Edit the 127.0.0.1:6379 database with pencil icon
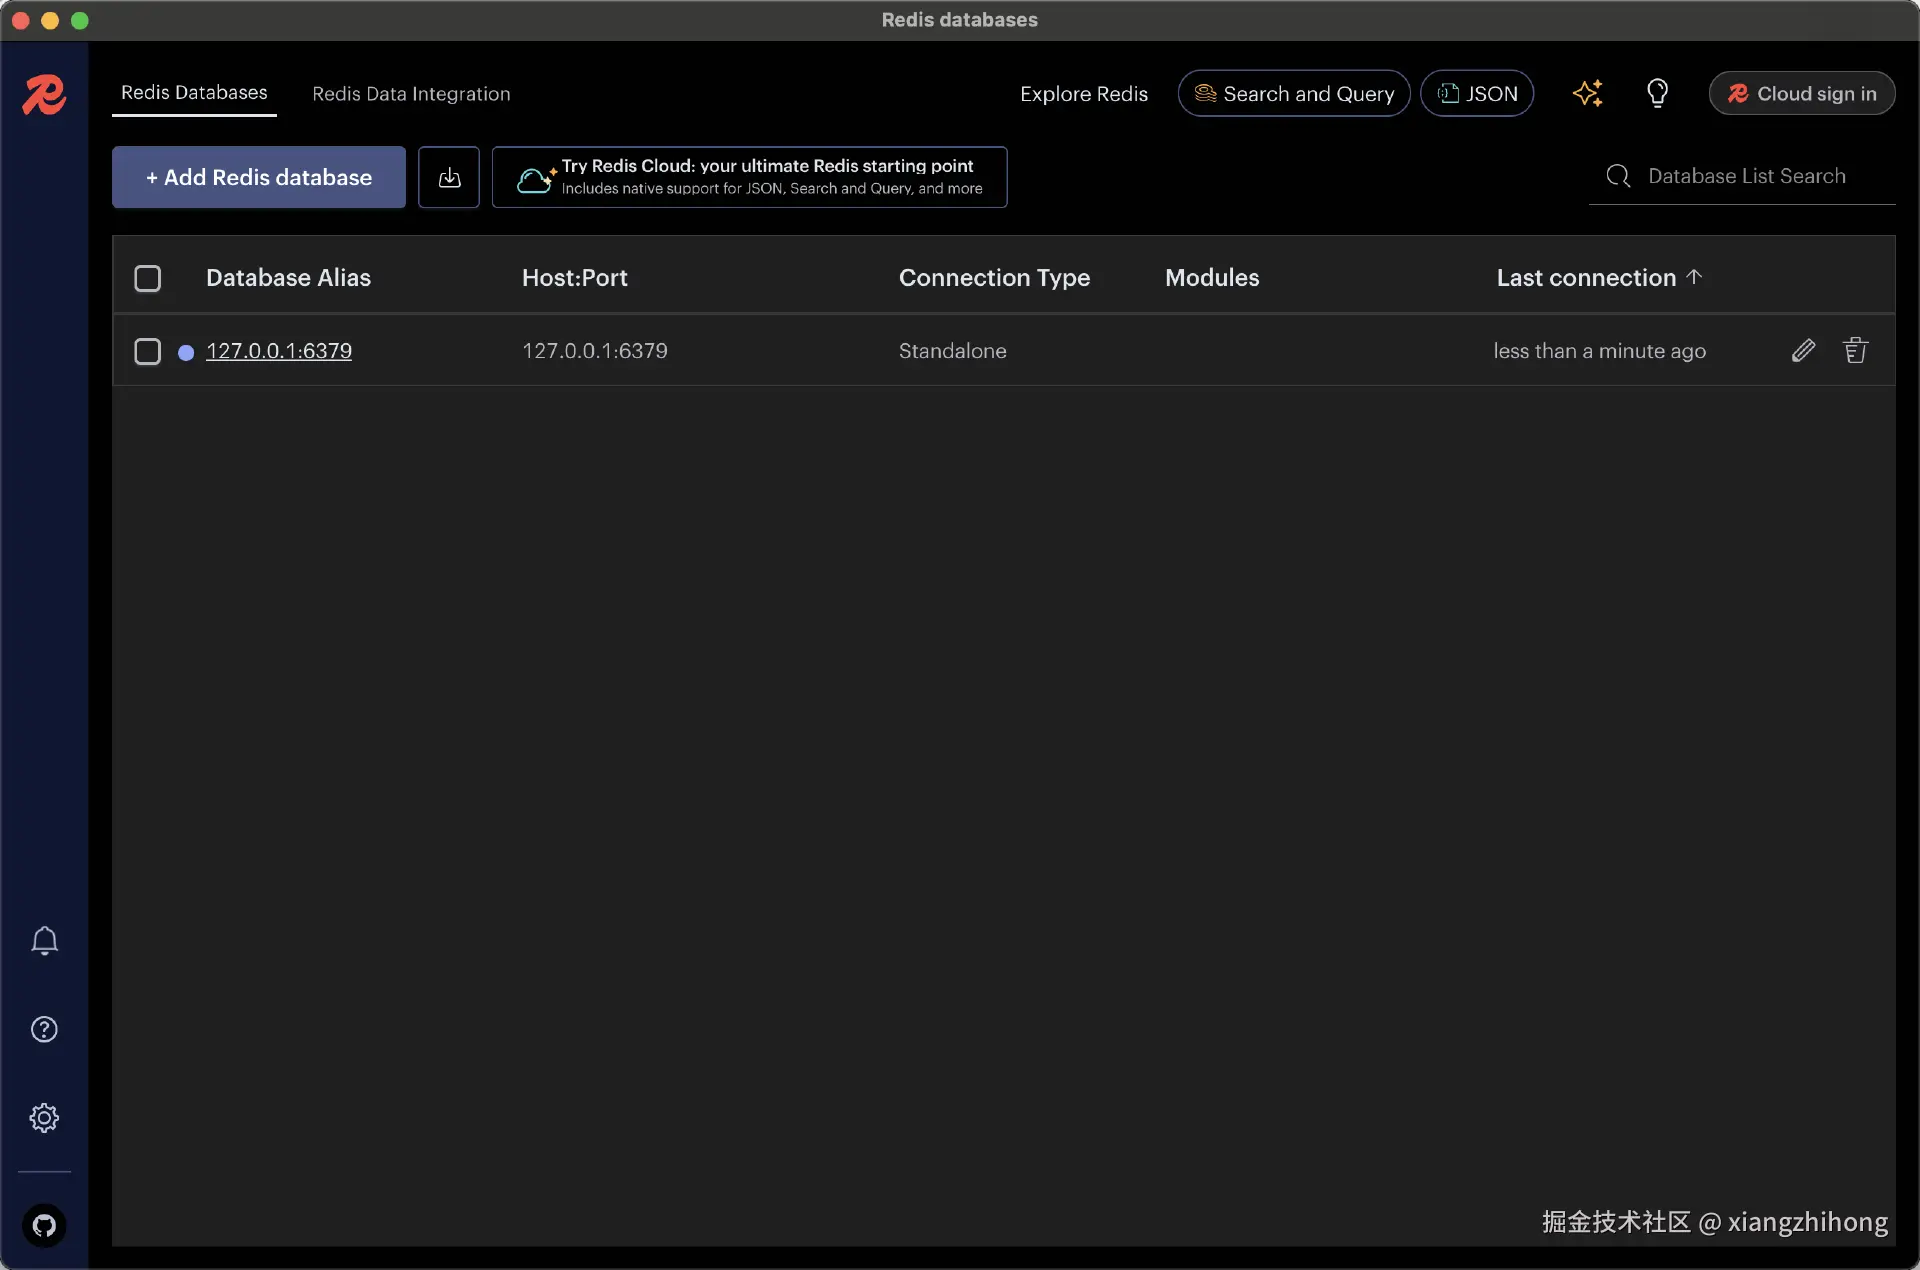The image size is (1920, 1270). point(1803,351)
